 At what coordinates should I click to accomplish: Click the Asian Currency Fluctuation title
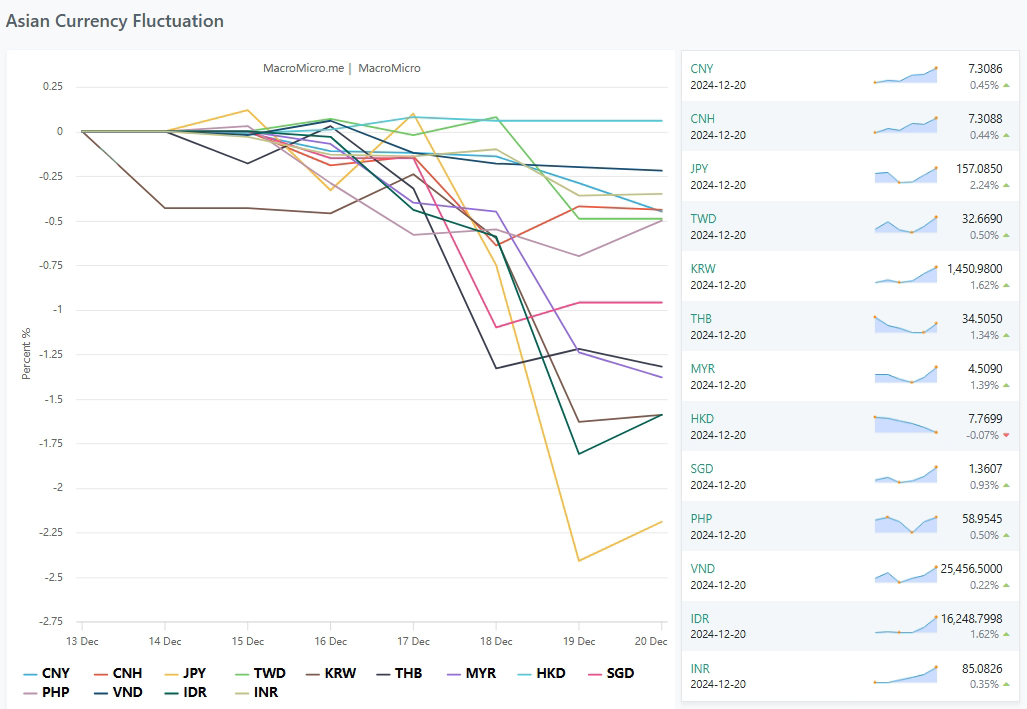[x=115, y=21]
